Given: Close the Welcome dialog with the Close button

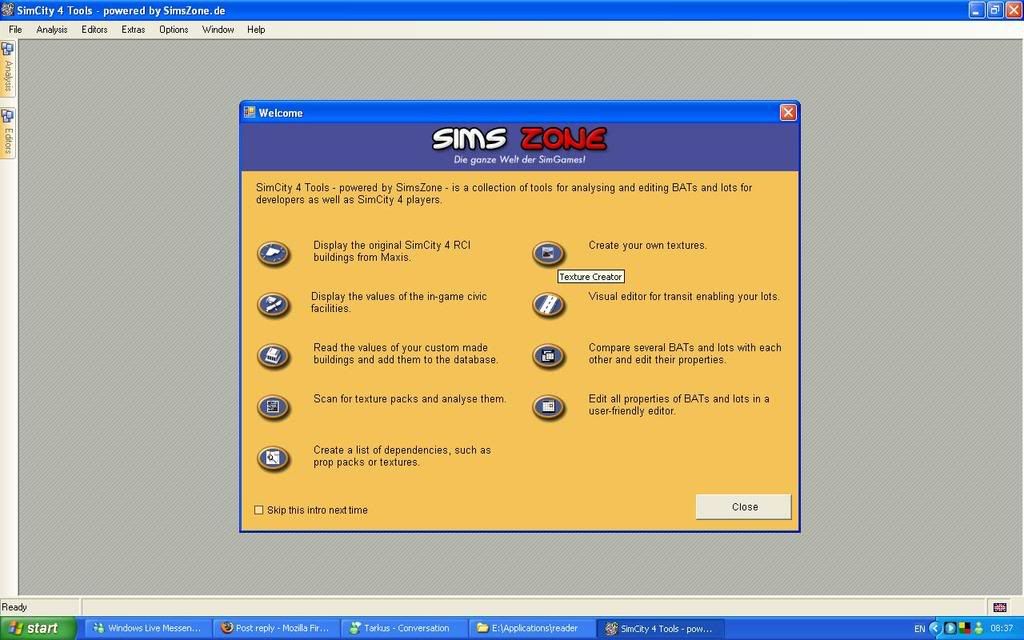Looking at the screenshot, I should 743,507.
